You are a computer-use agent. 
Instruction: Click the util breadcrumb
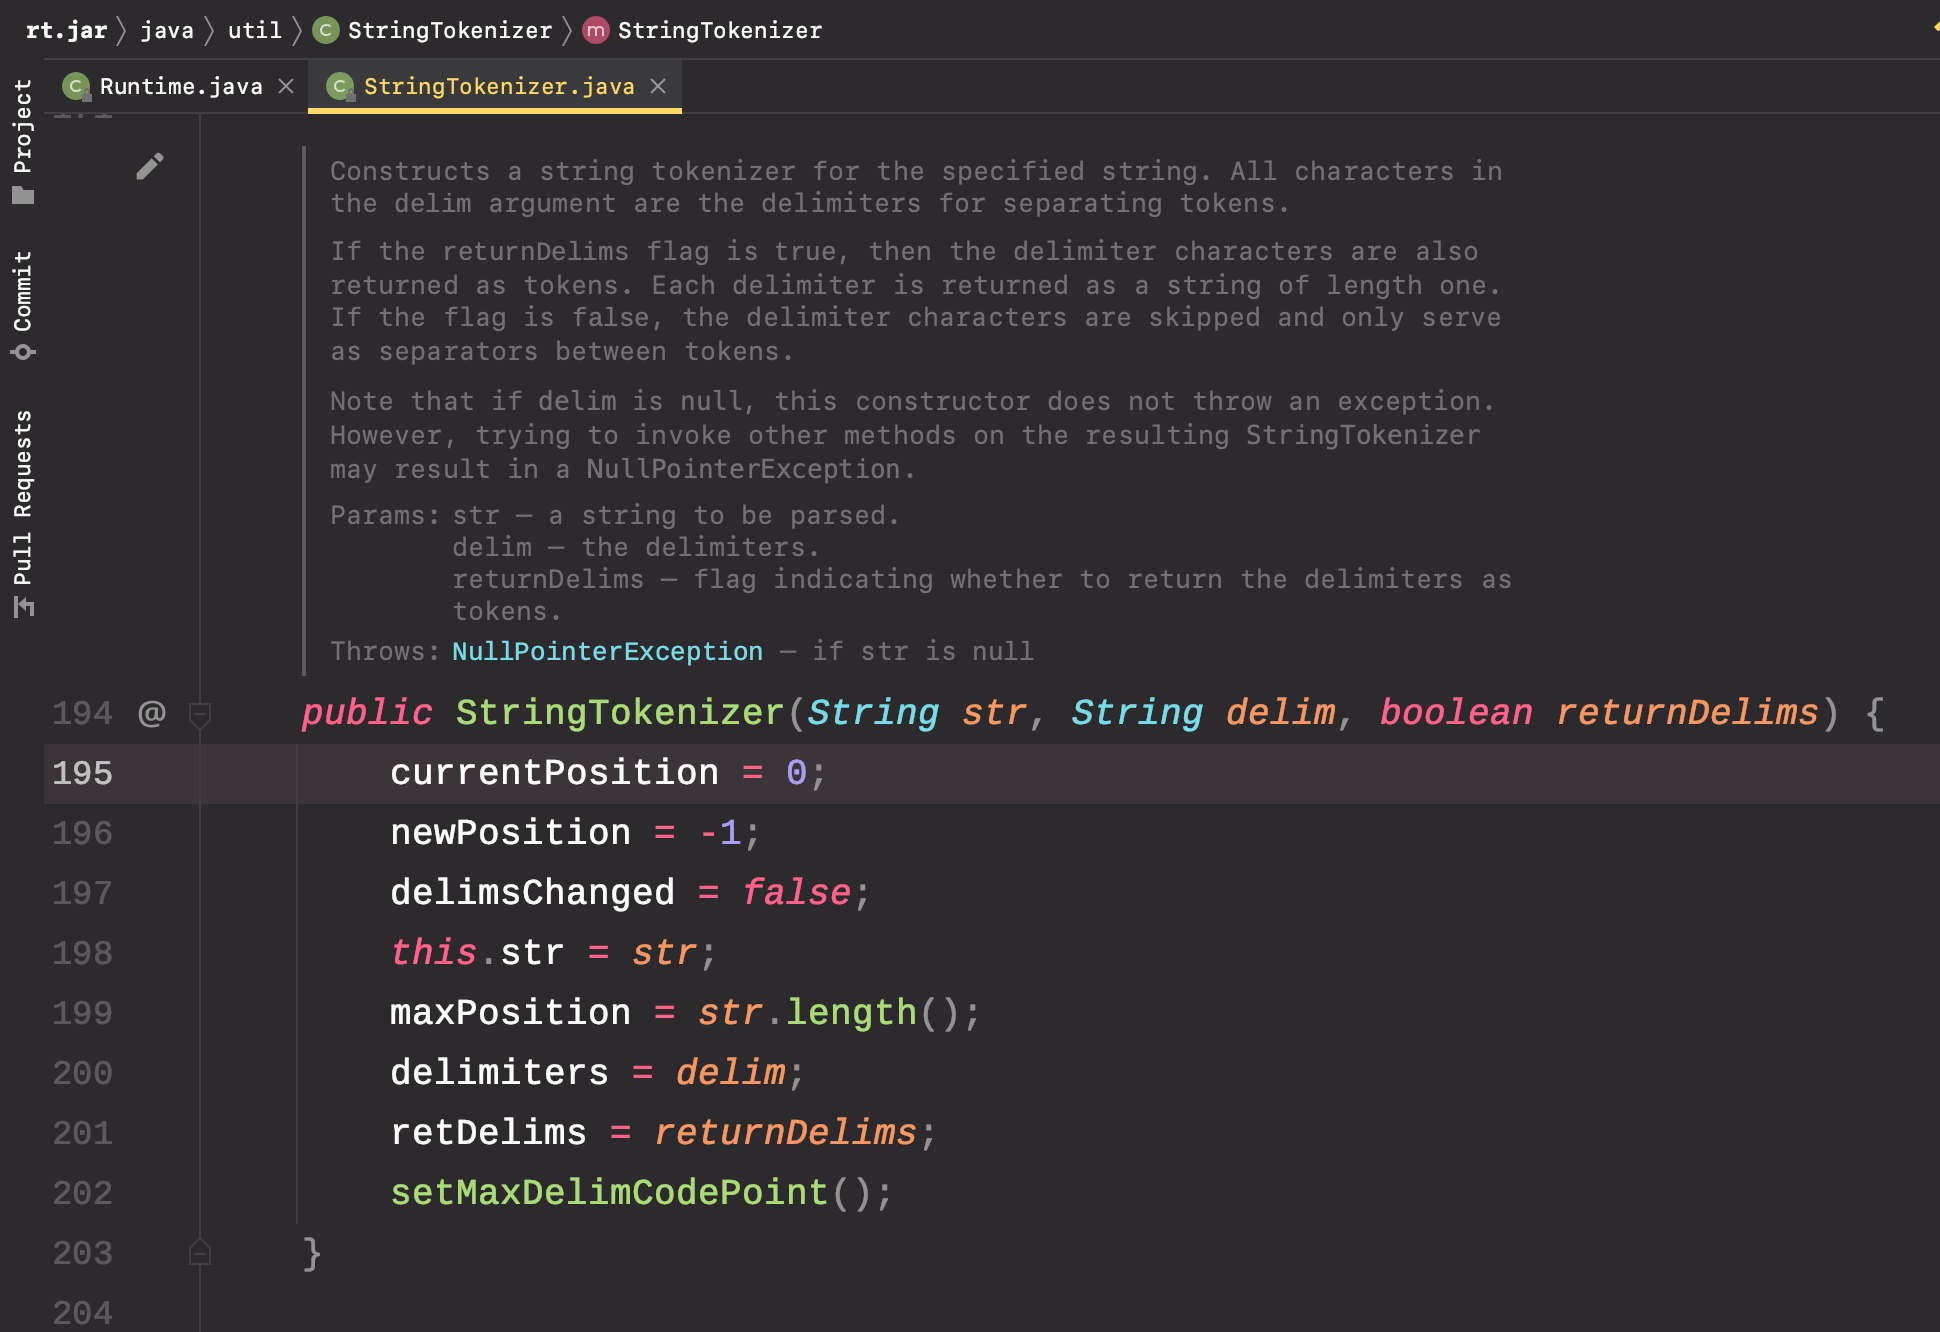pos(255,30)
